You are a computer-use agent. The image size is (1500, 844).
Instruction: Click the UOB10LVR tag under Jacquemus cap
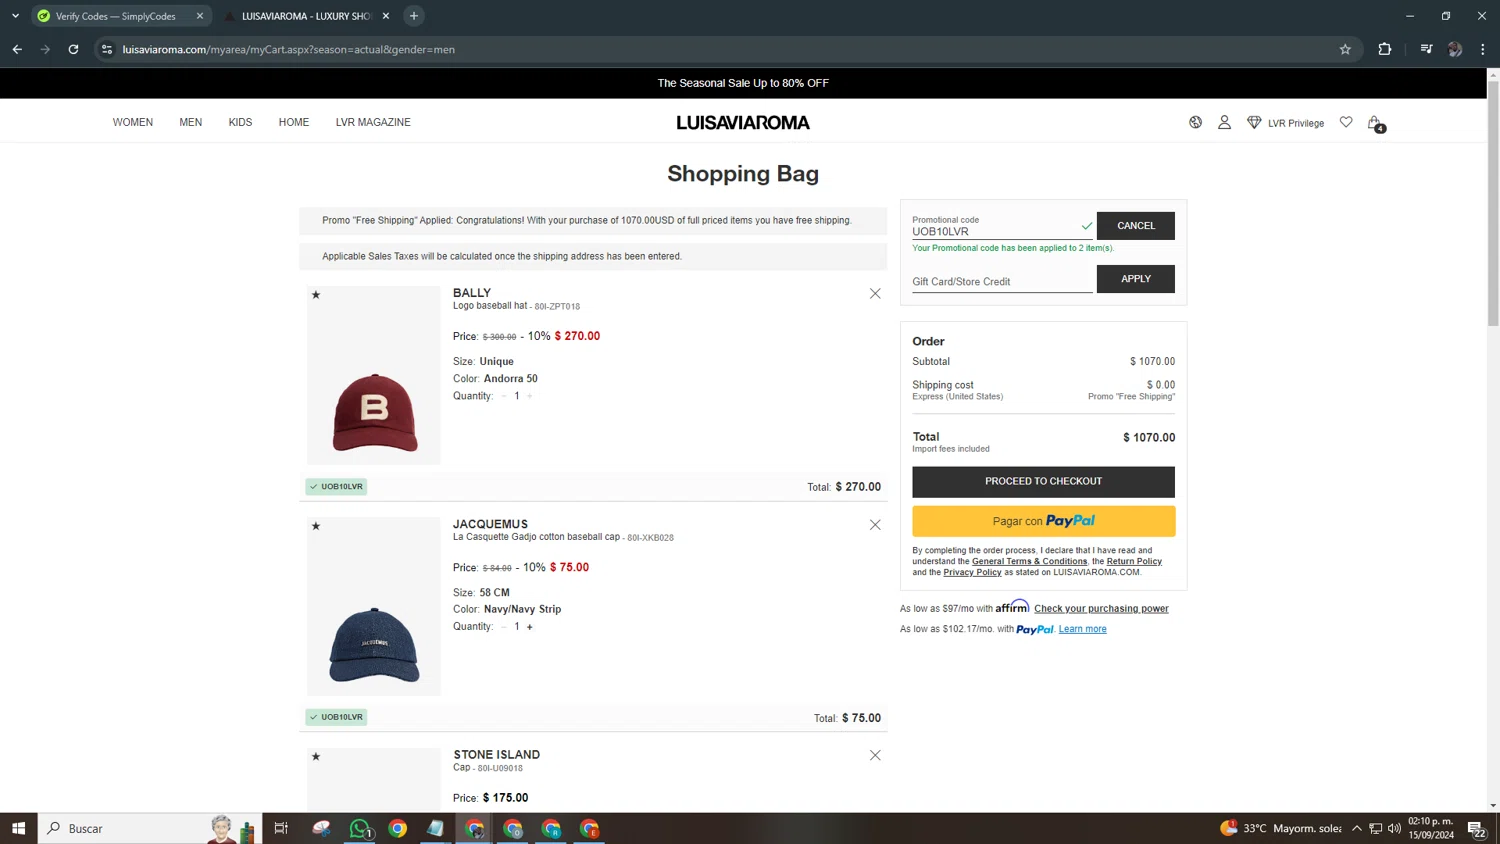pos(337,717)
